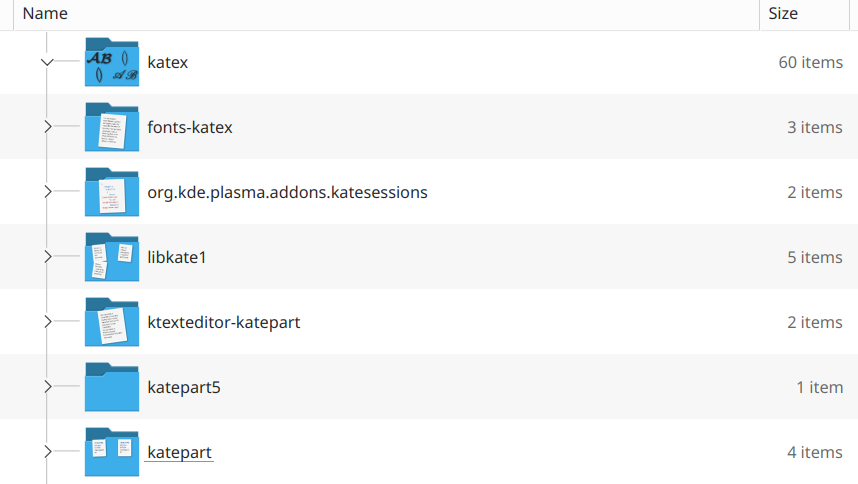Click the katepart5 folder icon
858x484 pixels.
pyautogui.click(x=112, y=387)
